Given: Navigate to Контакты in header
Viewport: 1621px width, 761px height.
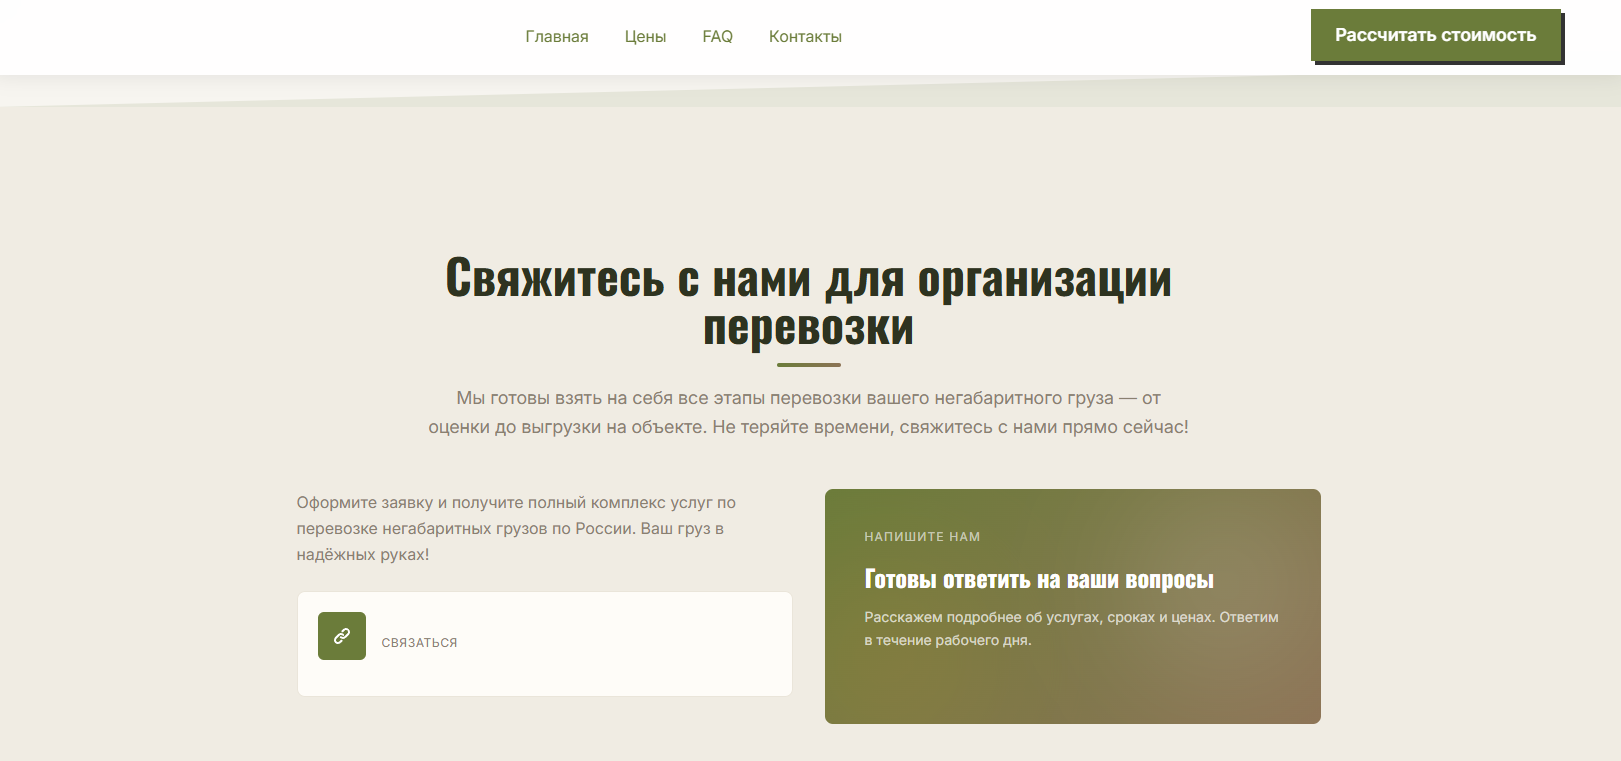Looking at the screenshot, I should point(805,37).
